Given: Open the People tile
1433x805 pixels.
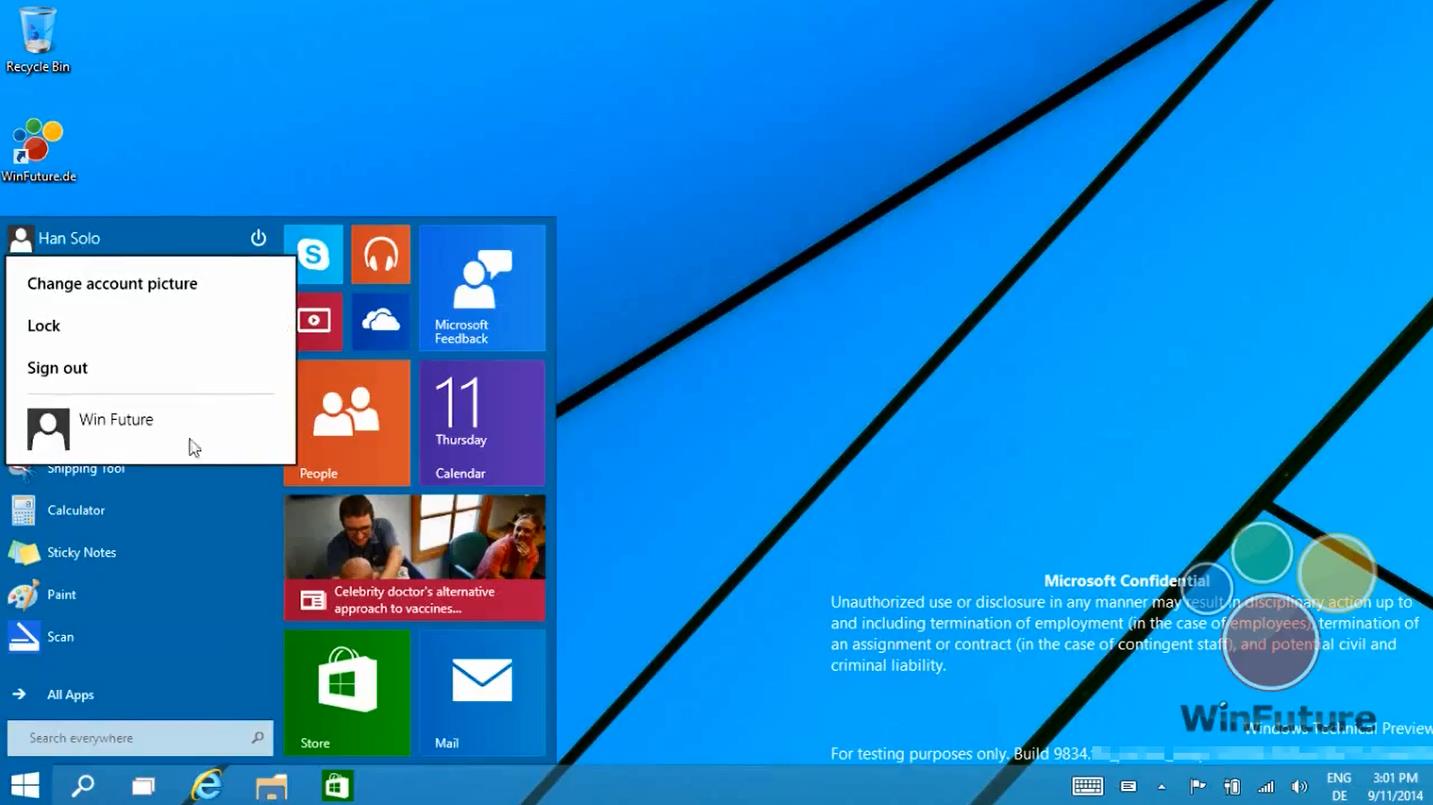Looking at the screenshot, I should [347, 423].
